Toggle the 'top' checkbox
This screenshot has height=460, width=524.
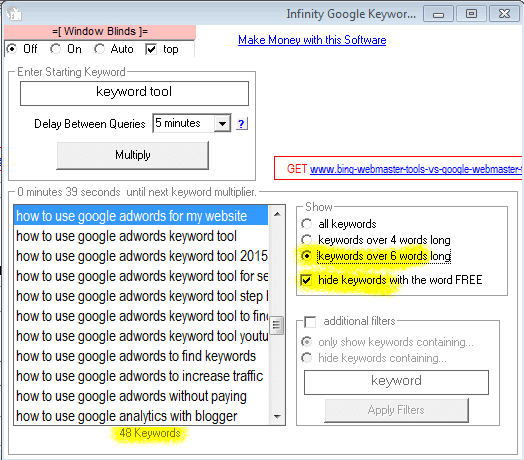pyautogui.click(x=151, y=49)
